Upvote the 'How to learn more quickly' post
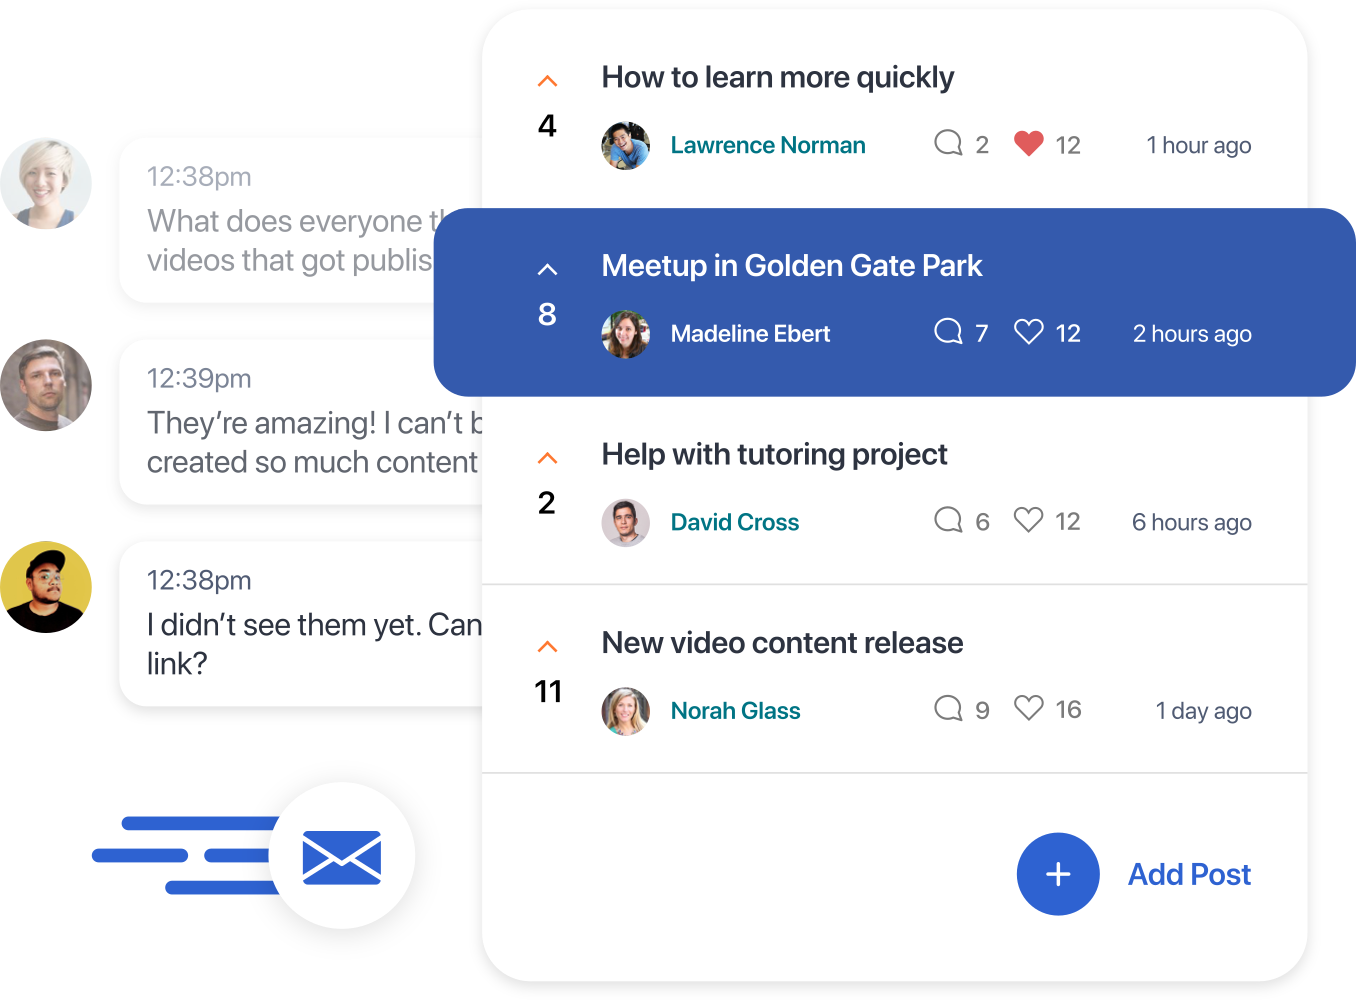Image resolution: width=1356 pixels, height=1000 pixels. click(x=547, y=81)
